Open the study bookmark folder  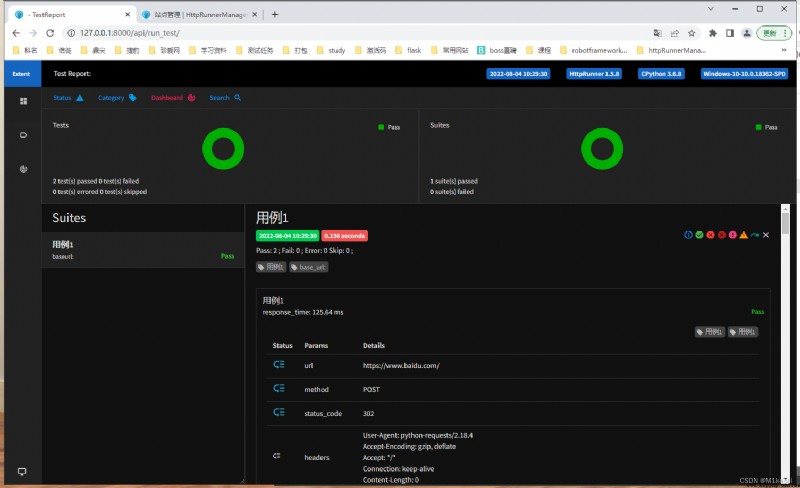(x=331, y=50)
